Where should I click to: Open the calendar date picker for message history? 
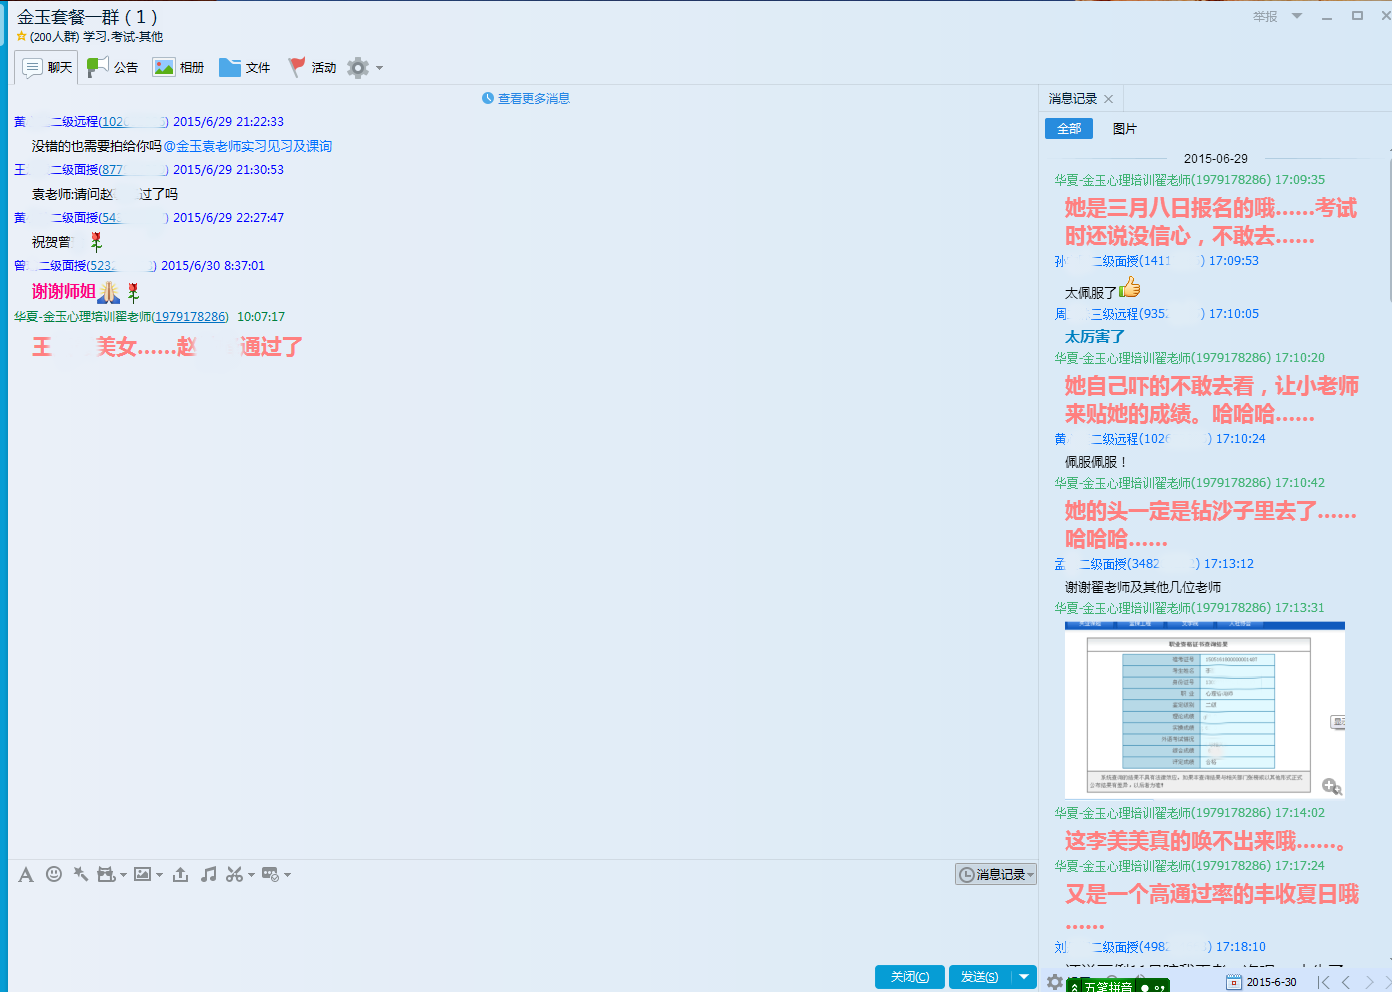click(1234, 982)
